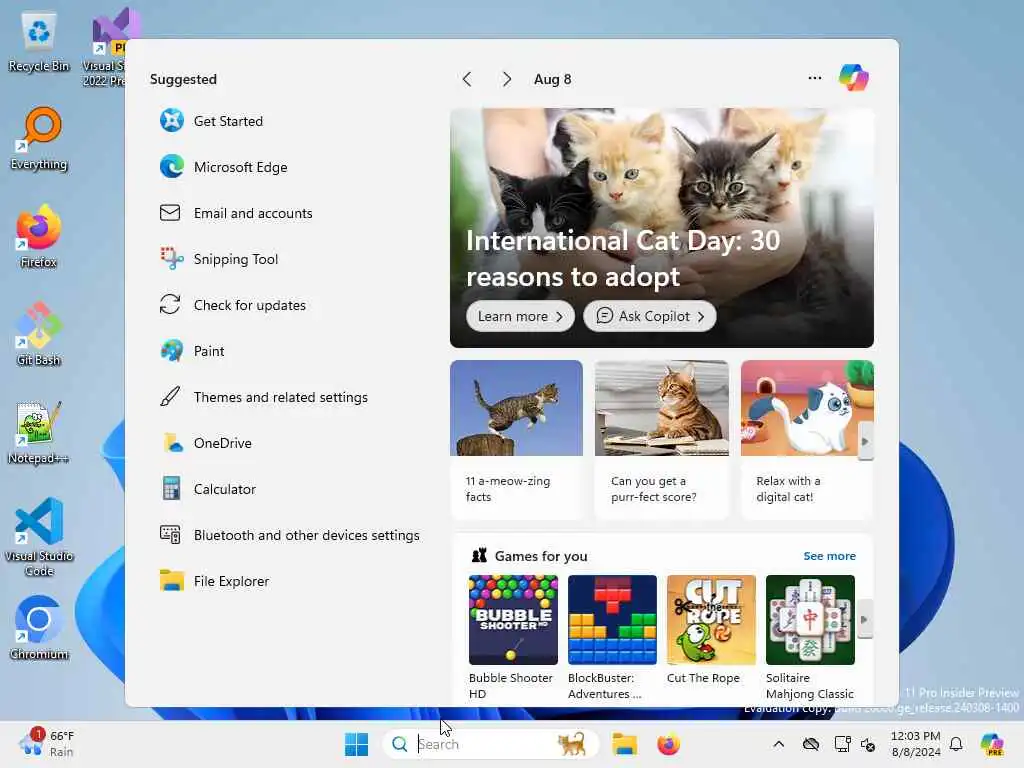Select the Git Bash desktop shortcut

[39, 334]
